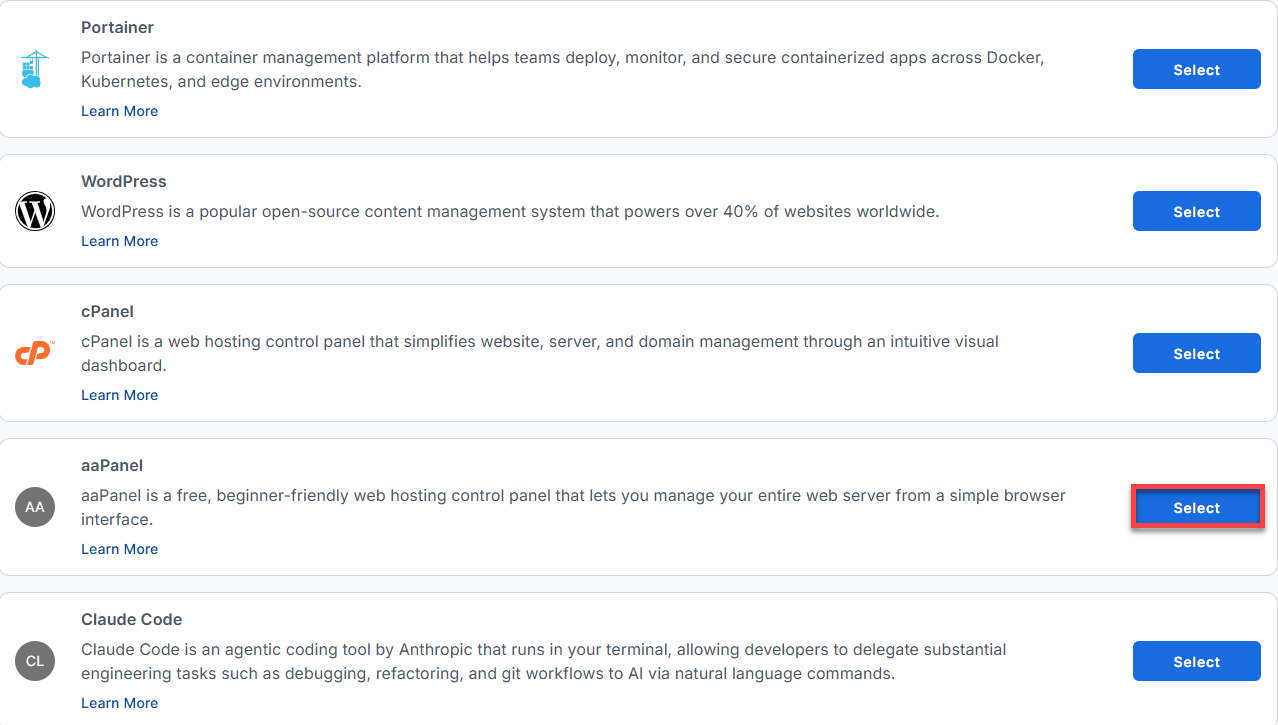Click cPanel description about intuitive visual dashboard
This screenshot has height=725, width=1278.
click(x=540, y=353)
